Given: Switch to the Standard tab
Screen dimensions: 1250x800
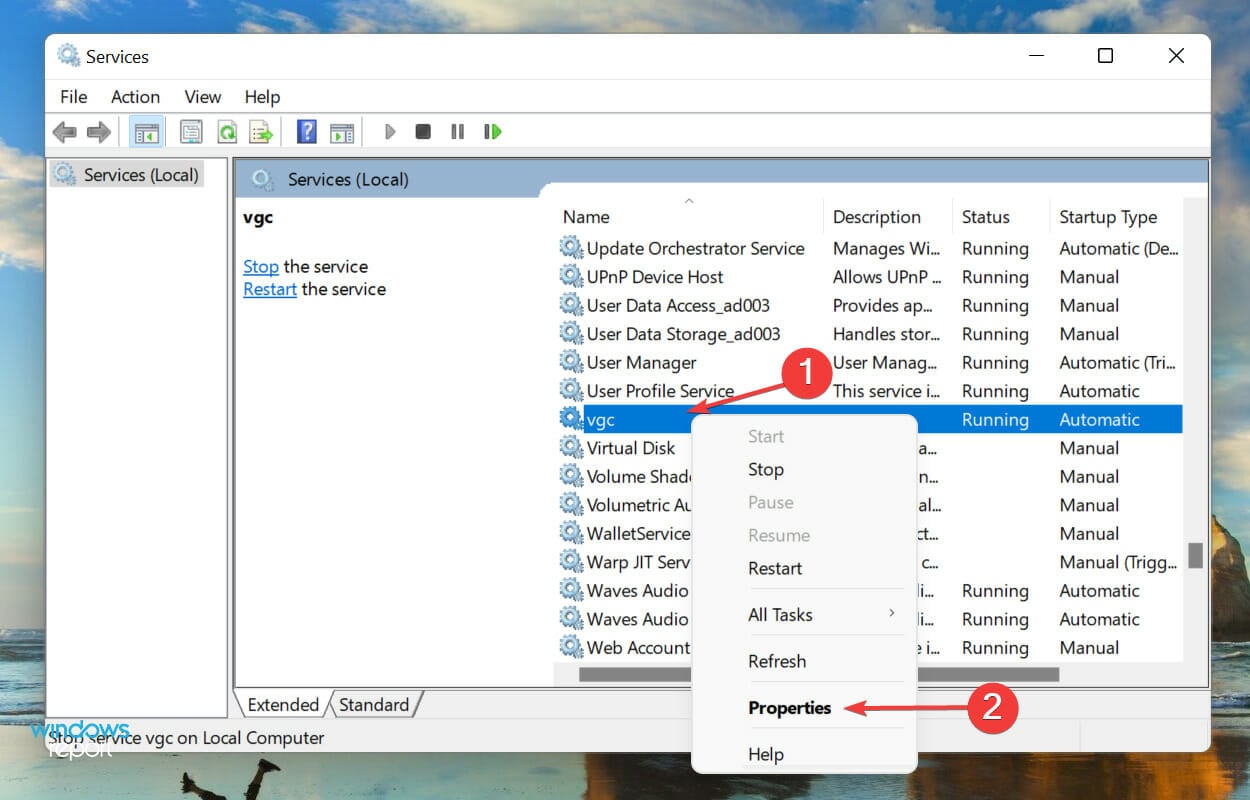Looking at the screenshot, I should (374, 705).
